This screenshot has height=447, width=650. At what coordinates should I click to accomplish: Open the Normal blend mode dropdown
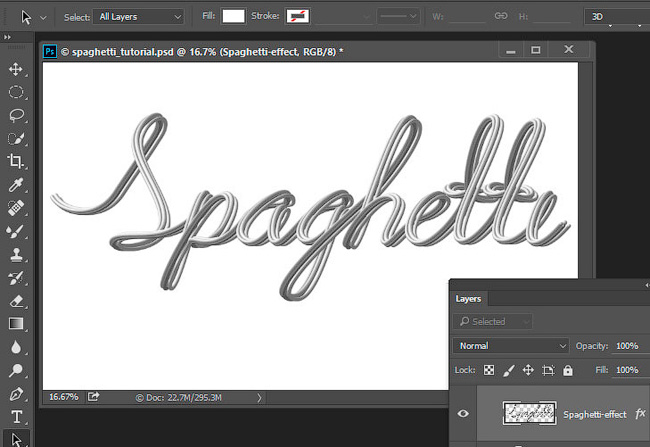click(x=510, y=345)
